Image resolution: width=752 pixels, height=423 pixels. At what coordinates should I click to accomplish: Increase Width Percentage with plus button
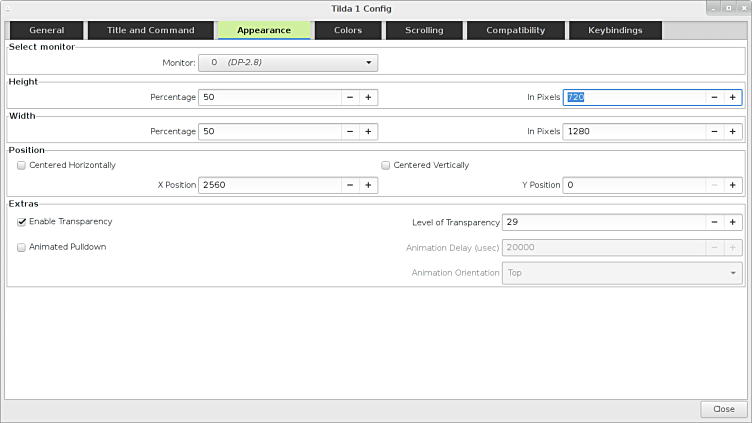[x=368, y=131]
